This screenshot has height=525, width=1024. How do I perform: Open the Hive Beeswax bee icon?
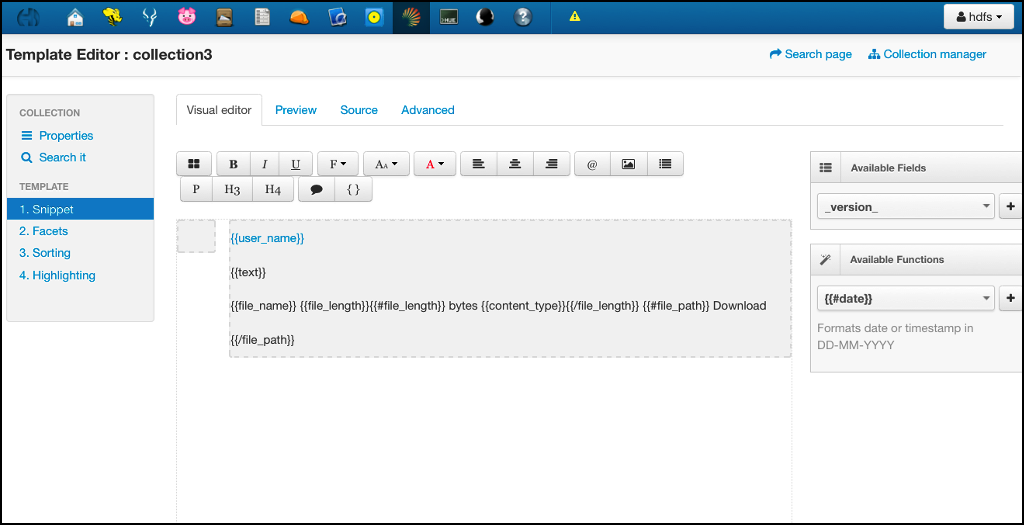point(112,17)
